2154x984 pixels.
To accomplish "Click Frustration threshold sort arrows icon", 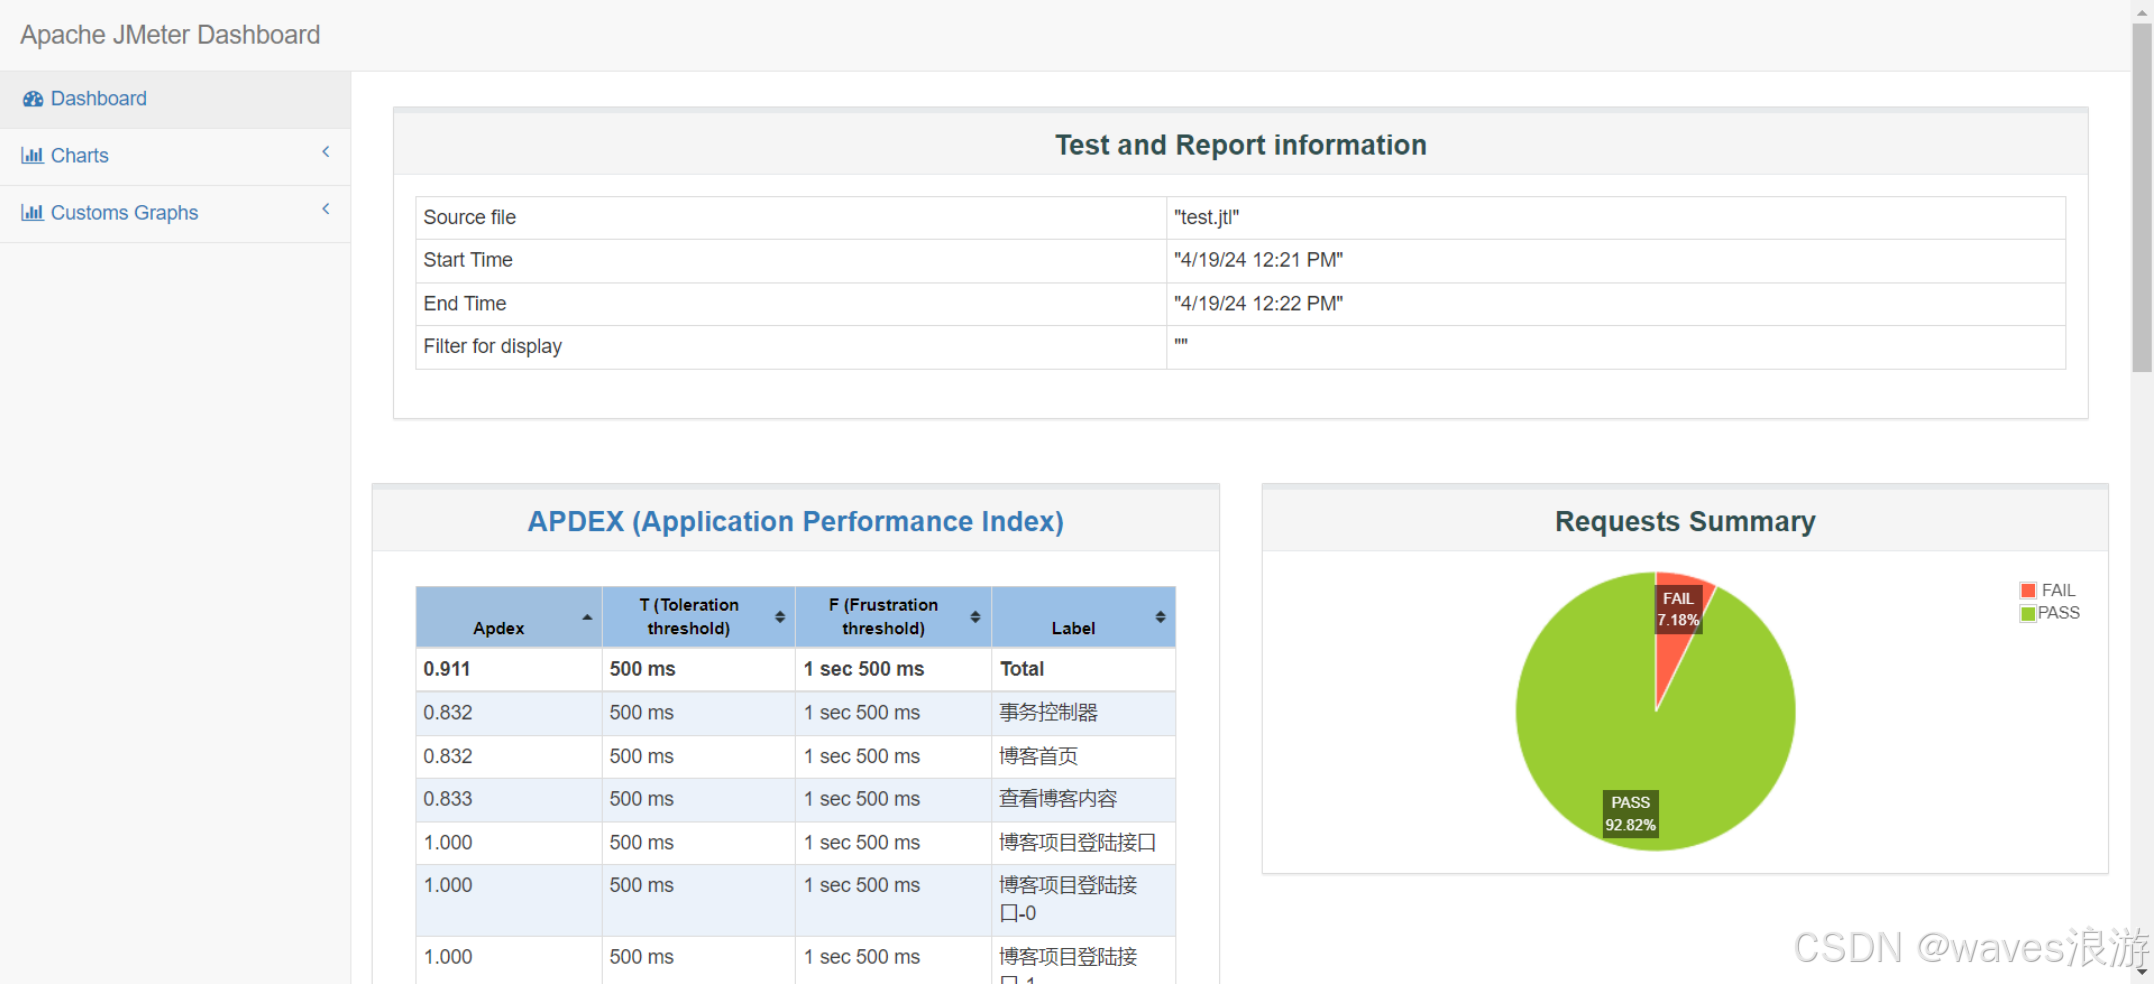I will coord(975,617).
